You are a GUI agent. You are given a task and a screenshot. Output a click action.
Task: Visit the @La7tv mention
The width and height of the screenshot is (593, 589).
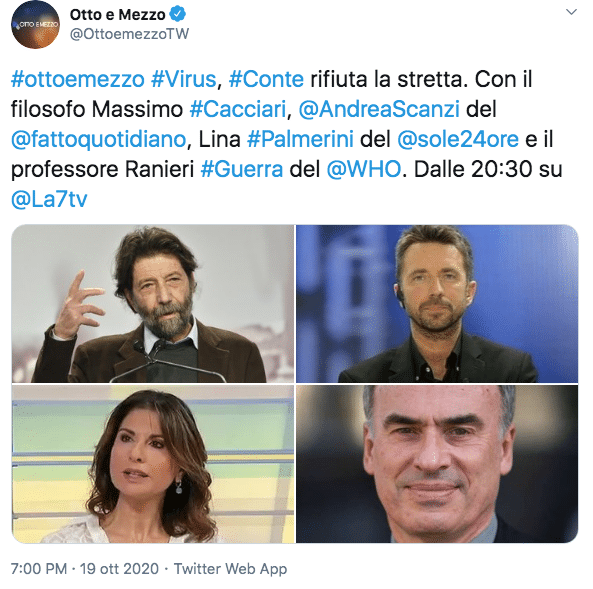[49, 199]
